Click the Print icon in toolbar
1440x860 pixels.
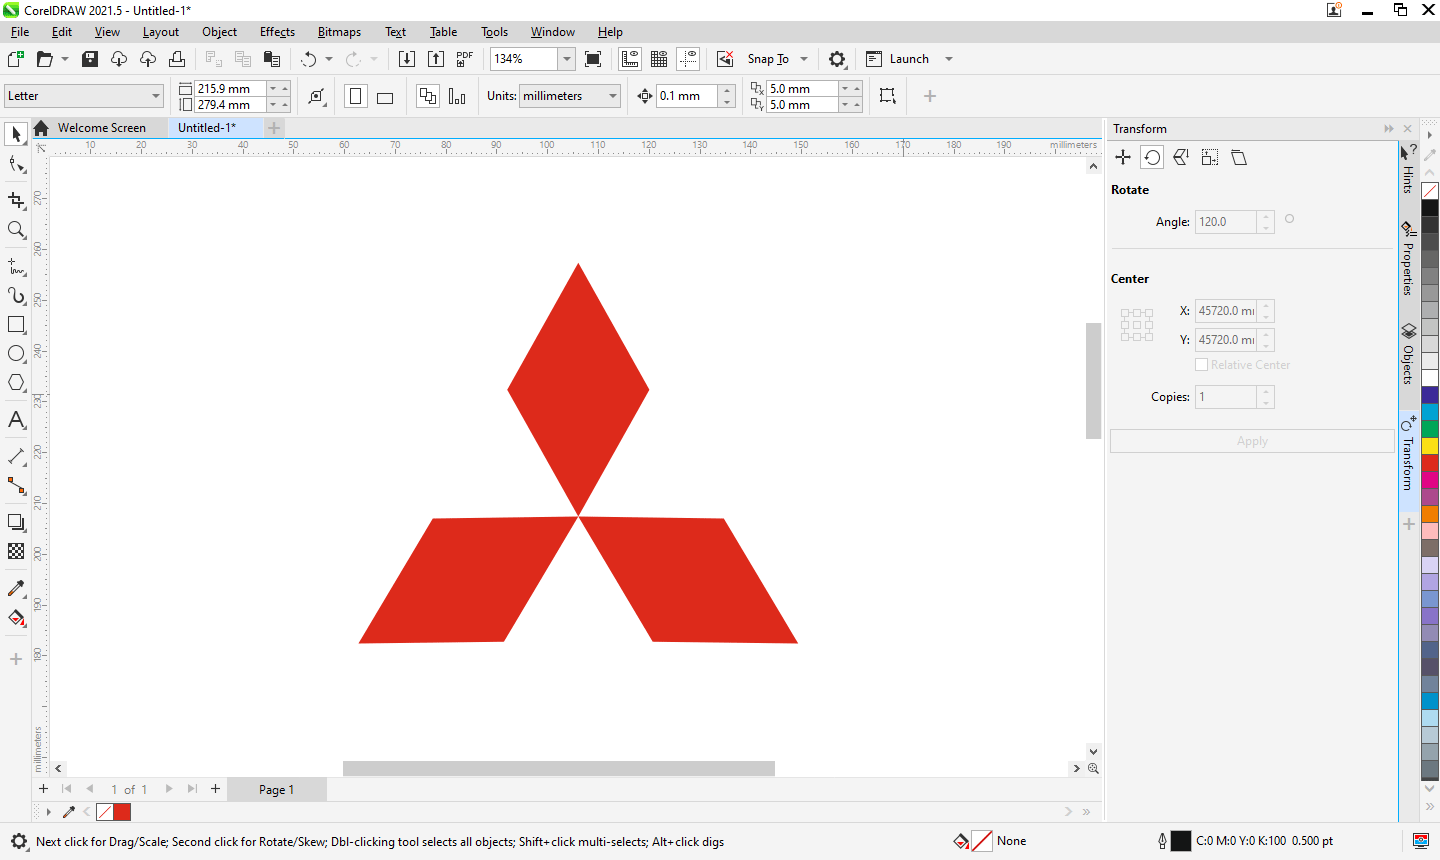coord(177,59)
